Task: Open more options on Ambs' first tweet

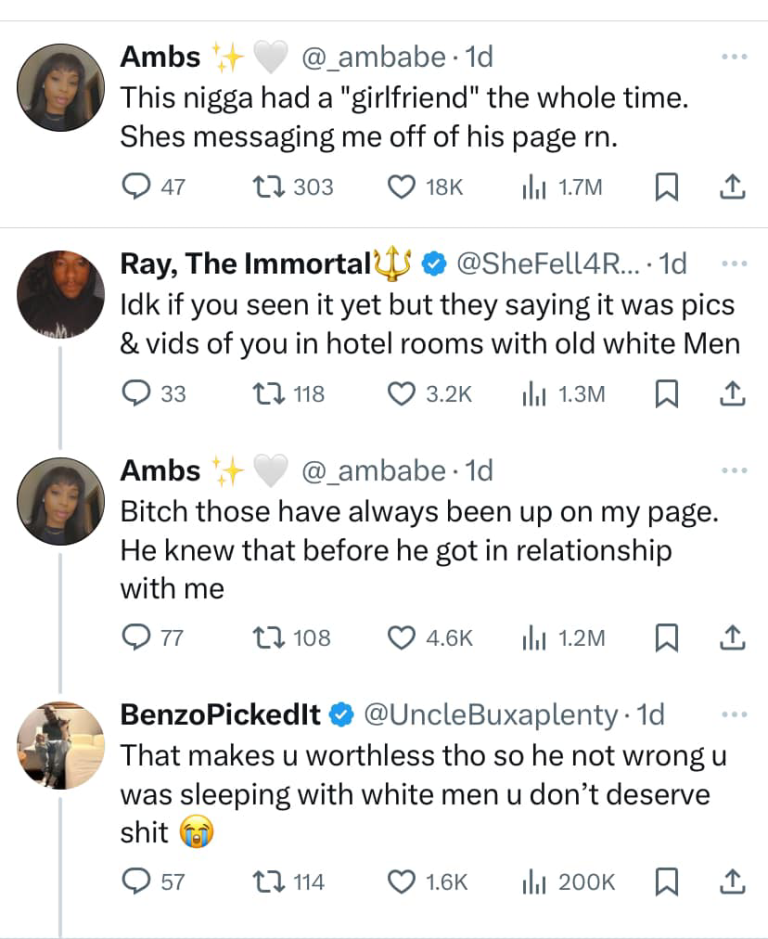Action: (734, 58)
